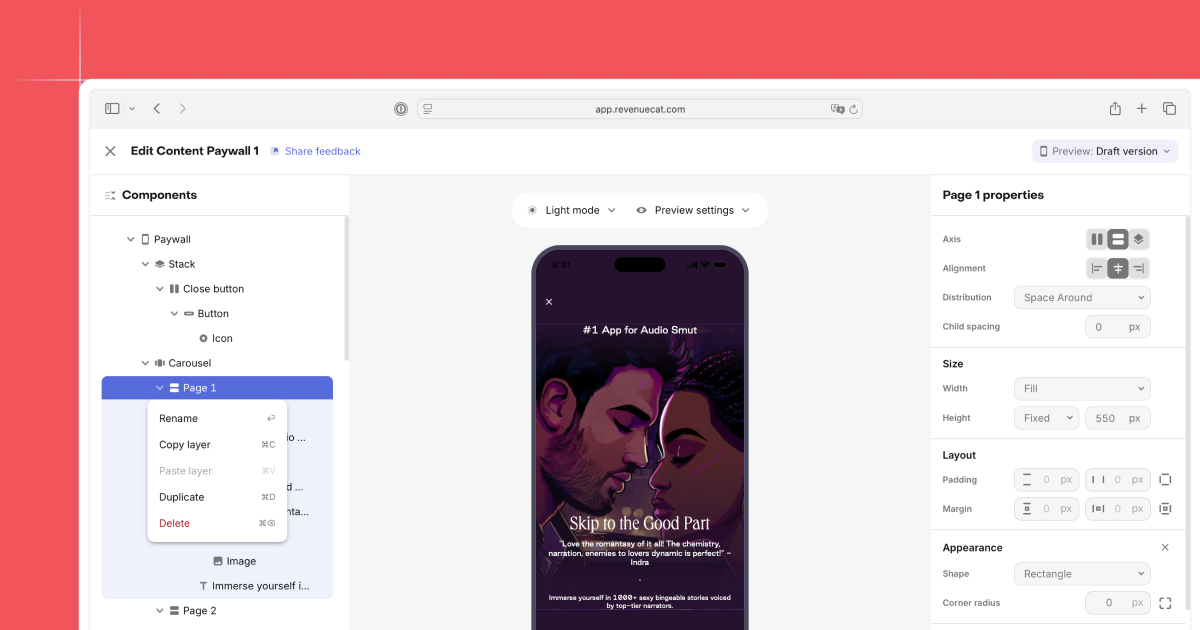This screenshot has height=630, width=1200.
Task: Choose Rename from context menu
Action: pos(217,418)
